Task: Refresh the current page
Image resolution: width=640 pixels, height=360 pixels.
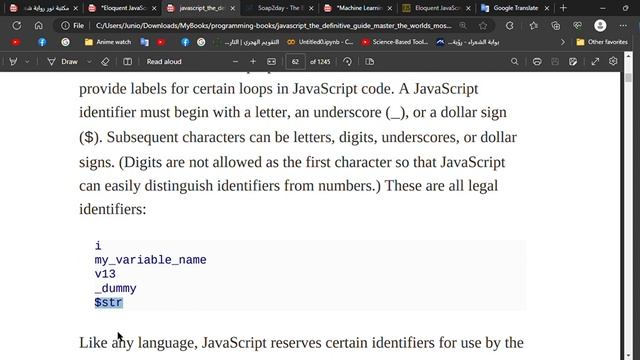Action: click(17, 26)
